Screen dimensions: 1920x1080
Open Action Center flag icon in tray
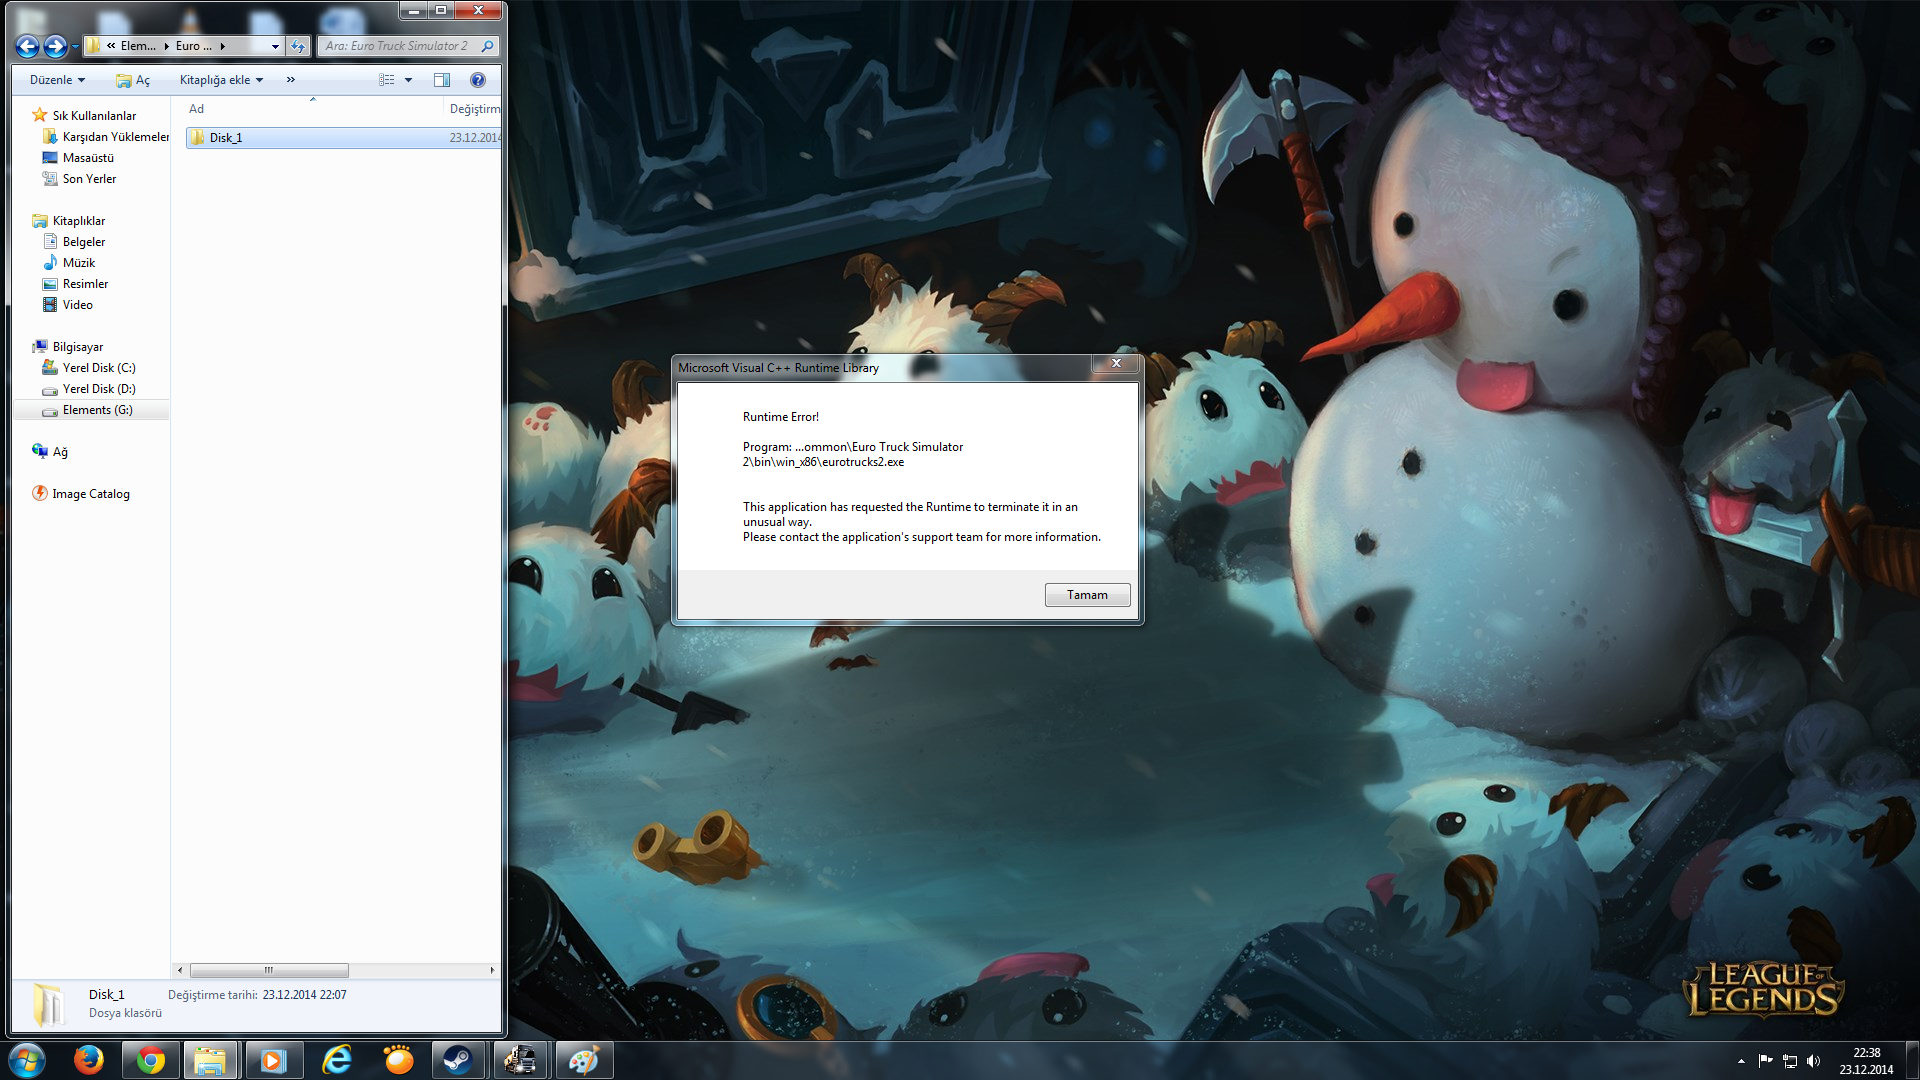point(1765,1061)
